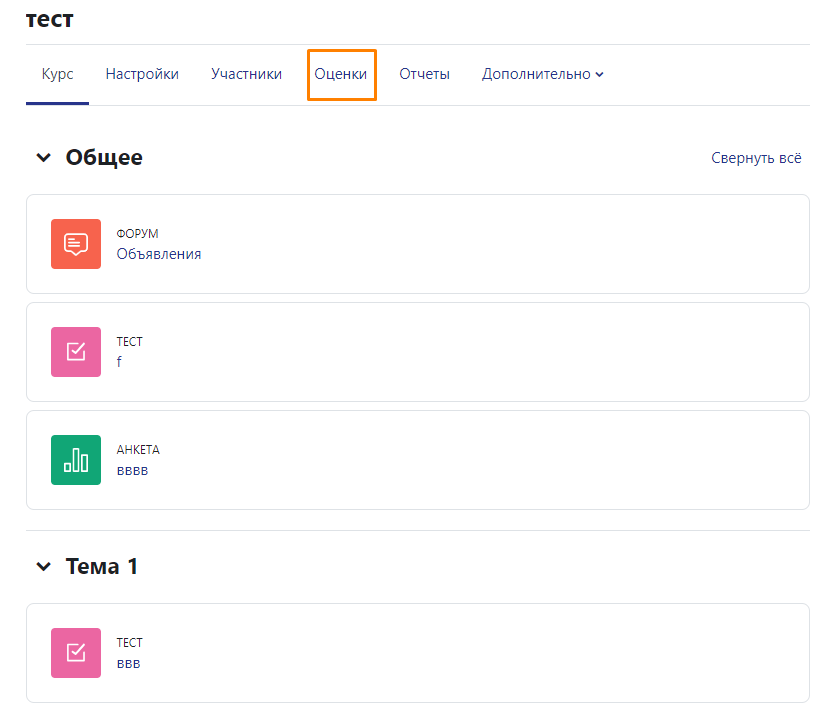The height and width of the screenshot is (716, 826).
Task: Click the Свернуть всё link
Action: tap(756, 158)
